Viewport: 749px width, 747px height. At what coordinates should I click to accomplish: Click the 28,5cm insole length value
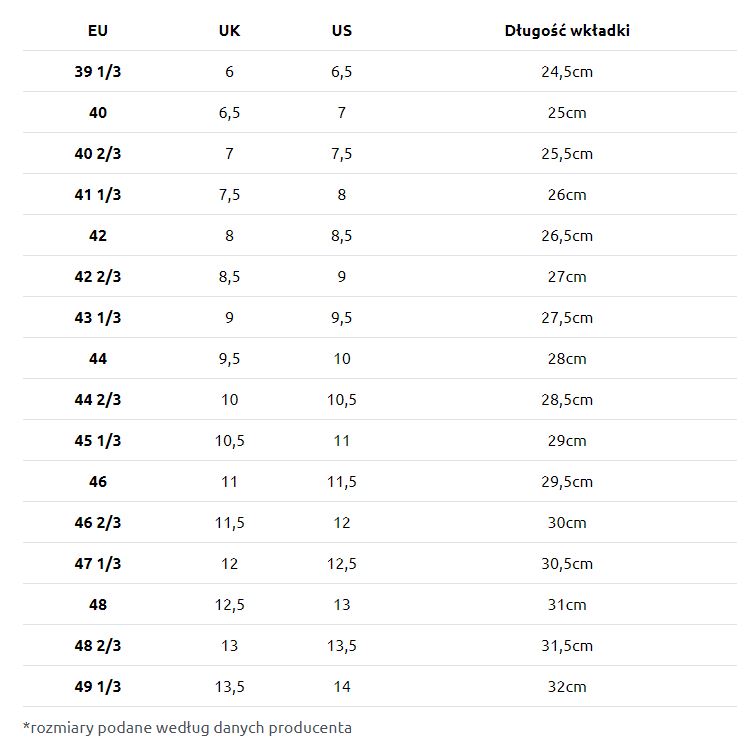[x=567, y=400]
